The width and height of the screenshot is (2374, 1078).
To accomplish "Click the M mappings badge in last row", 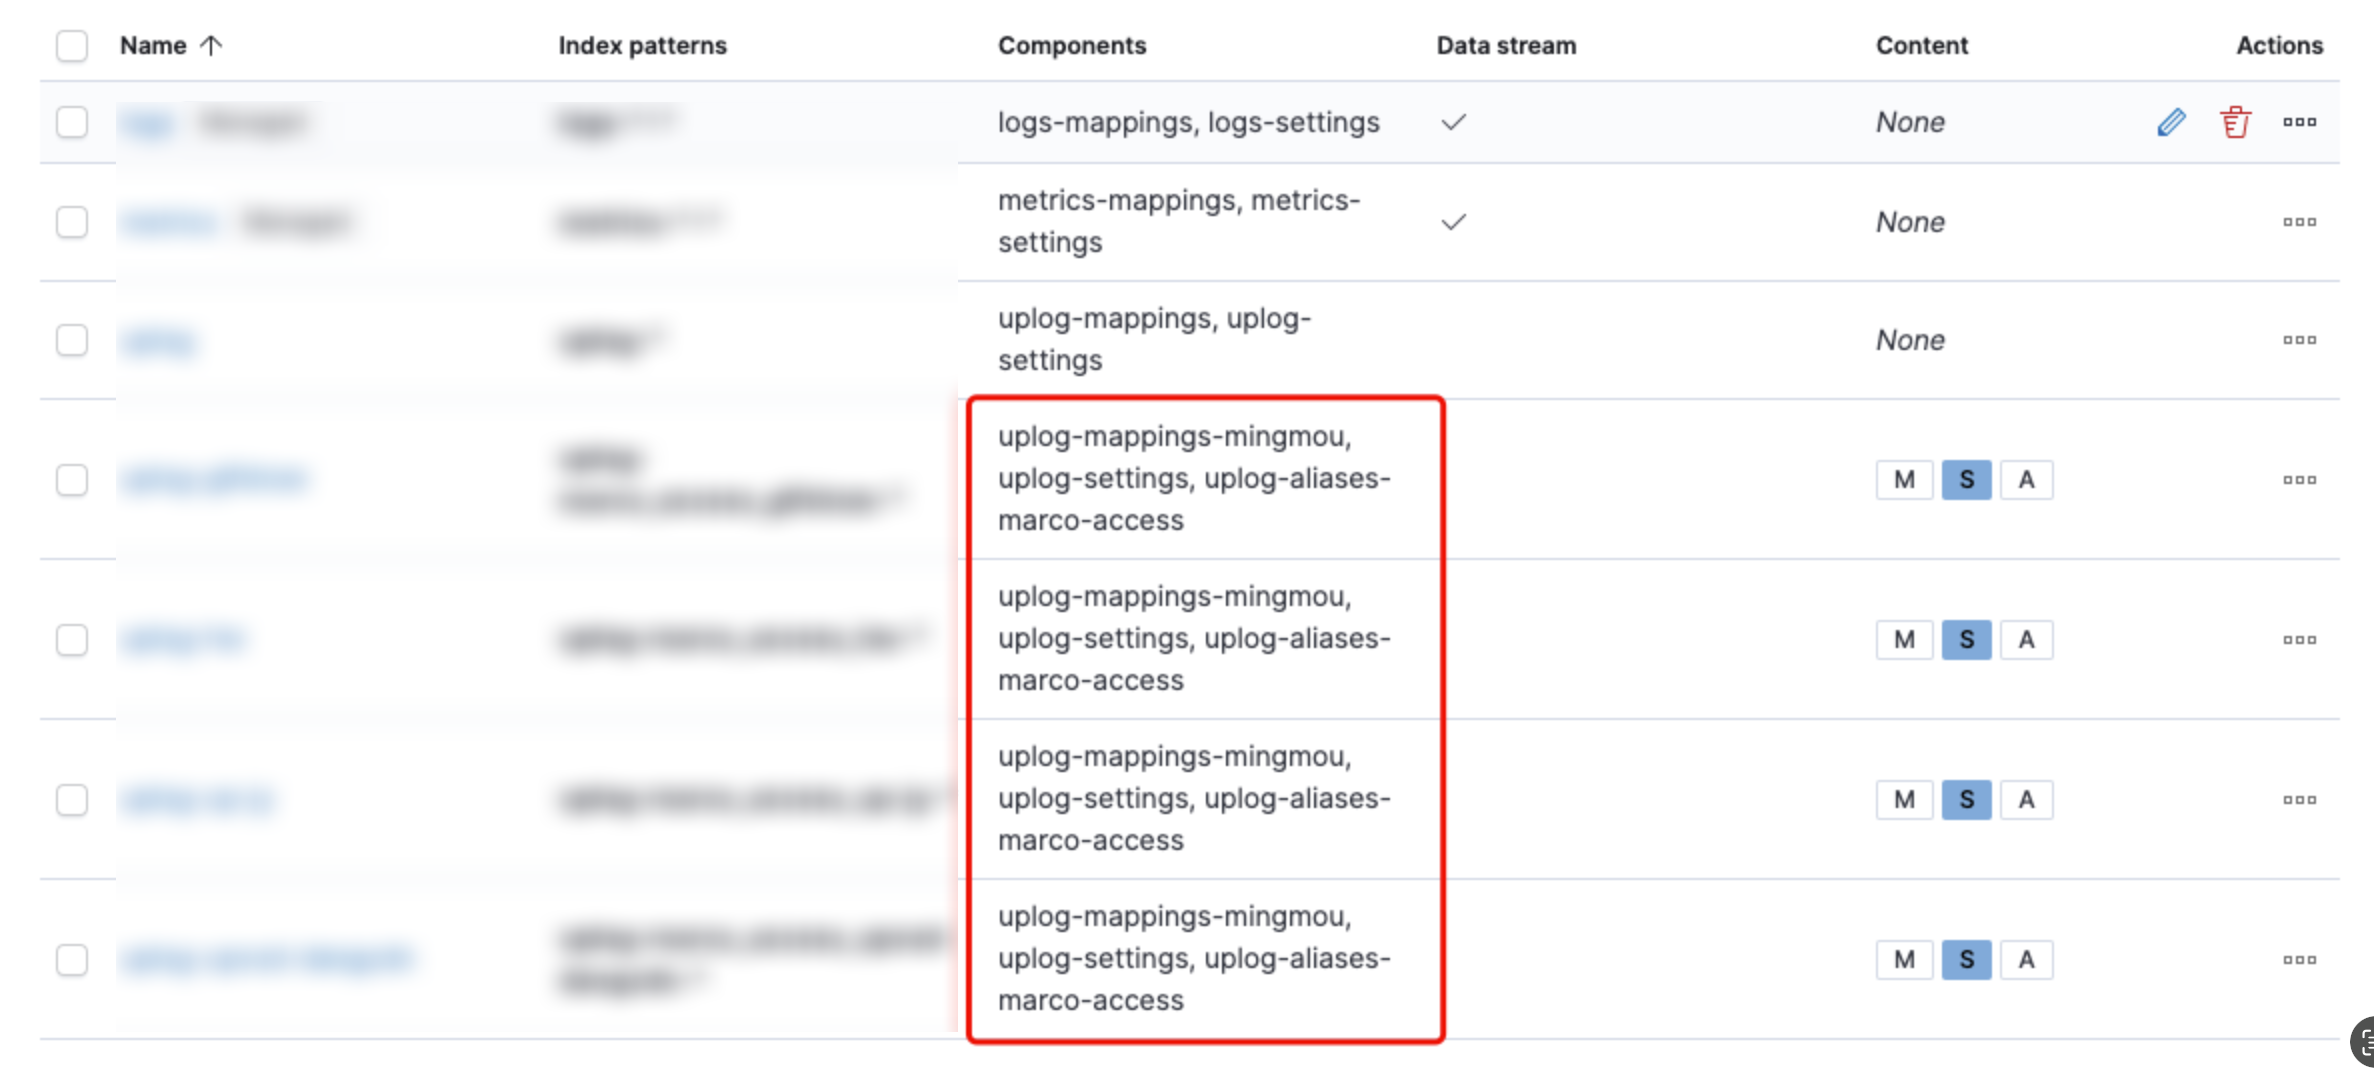I will [x=1904, y=960].
